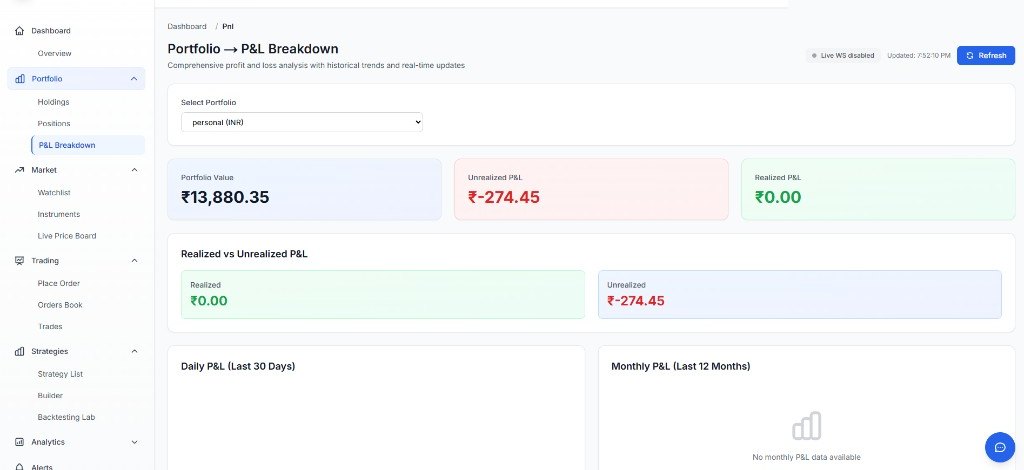Navigate to Instruments

59,214
